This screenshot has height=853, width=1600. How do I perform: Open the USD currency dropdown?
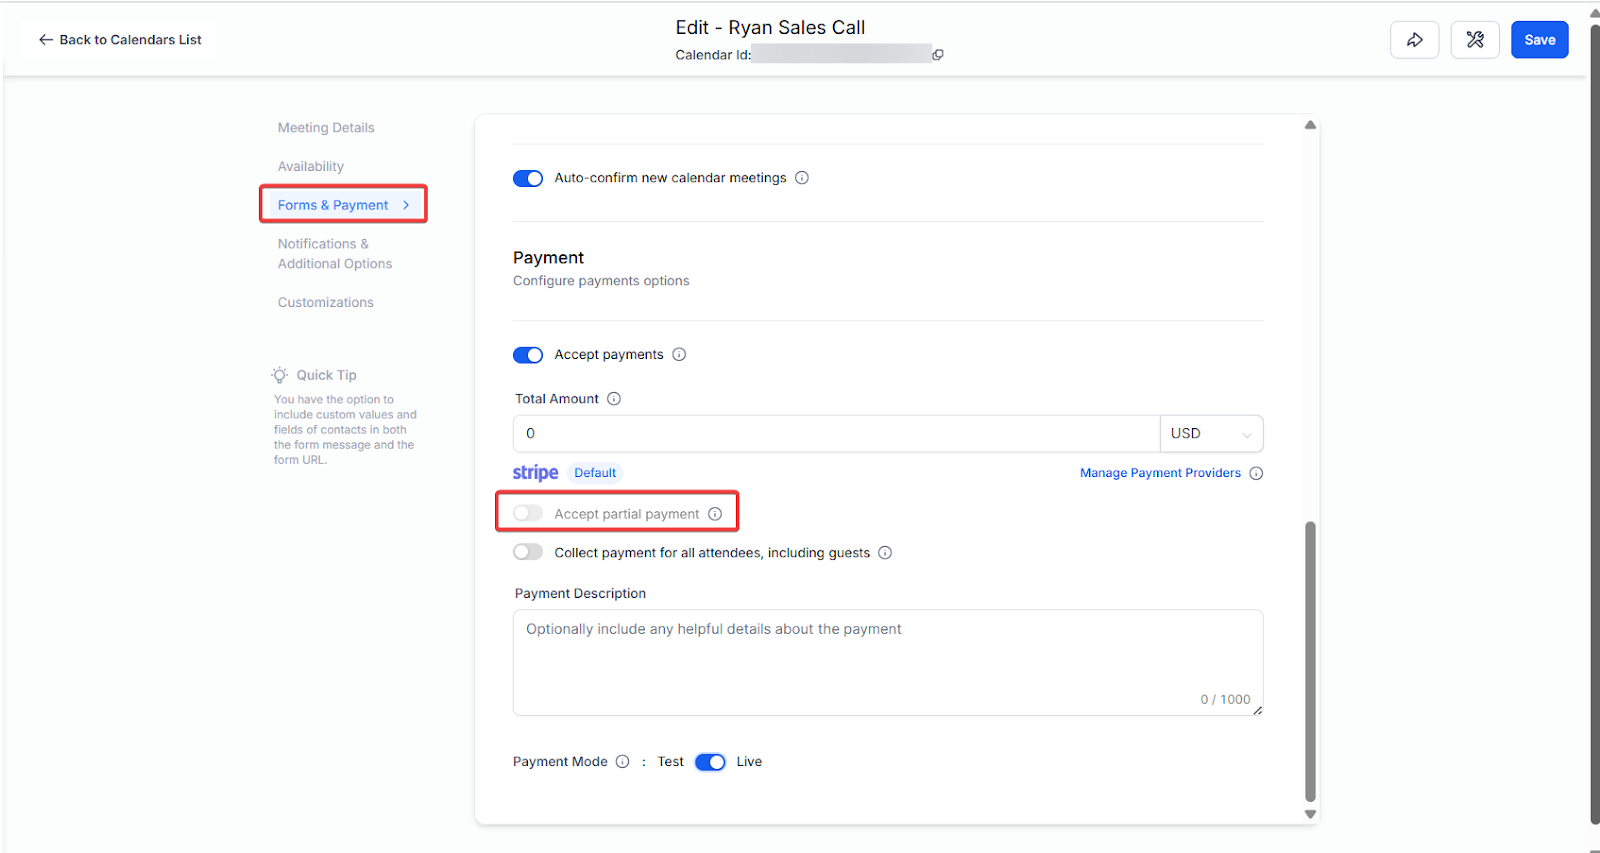click(1211, 434)
